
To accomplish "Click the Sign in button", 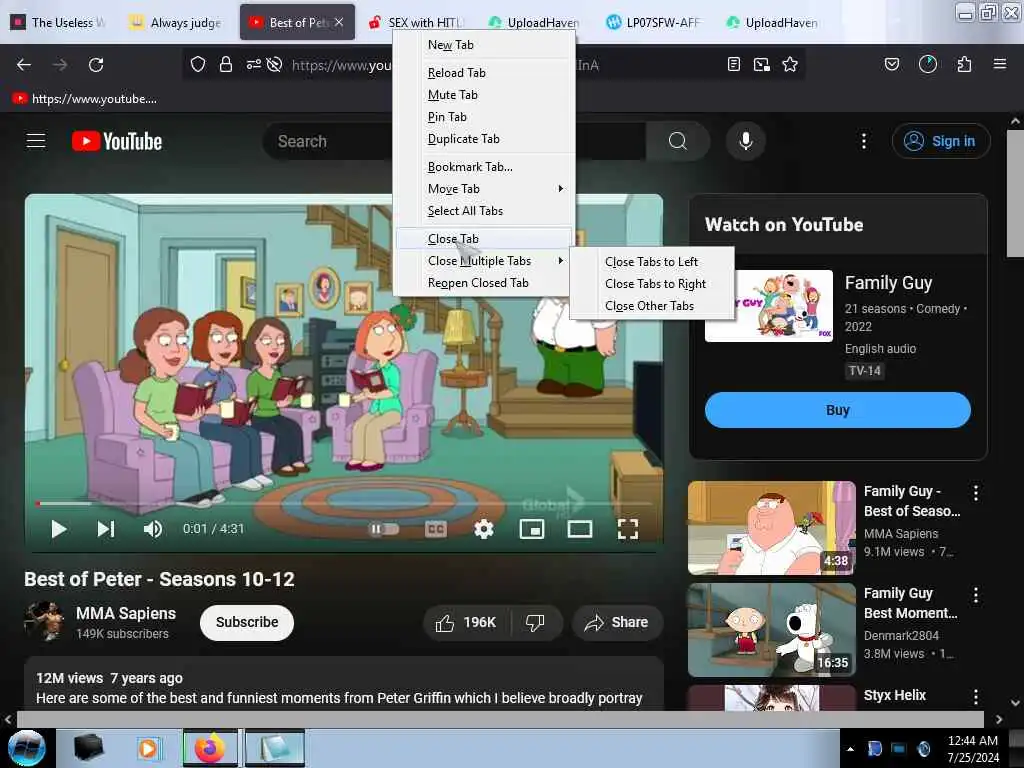I will coord(941,141).
